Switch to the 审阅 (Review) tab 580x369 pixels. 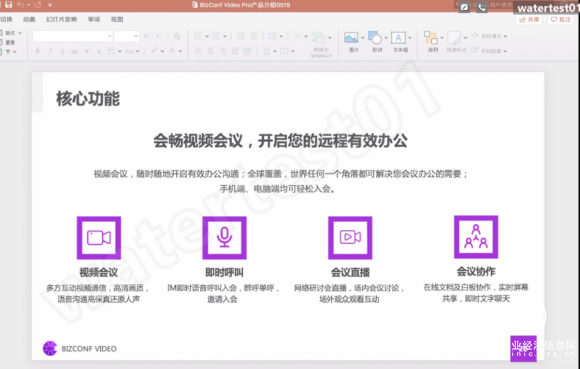[94, 19]
